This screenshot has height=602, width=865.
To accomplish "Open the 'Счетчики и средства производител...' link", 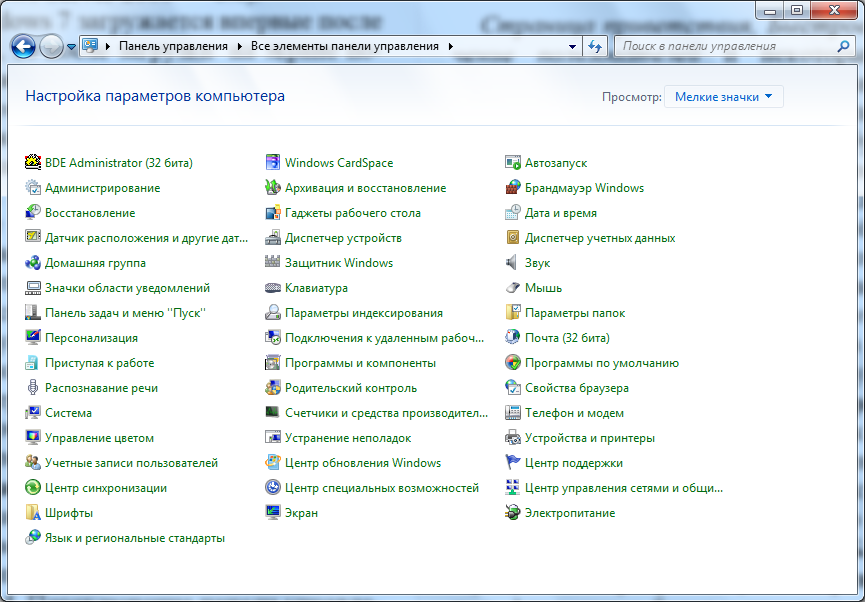I will click(386, 413).
